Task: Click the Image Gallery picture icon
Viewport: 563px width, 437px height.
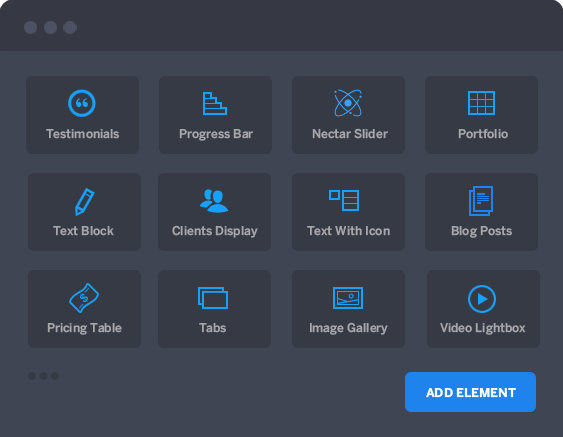Action: [348, 298]
